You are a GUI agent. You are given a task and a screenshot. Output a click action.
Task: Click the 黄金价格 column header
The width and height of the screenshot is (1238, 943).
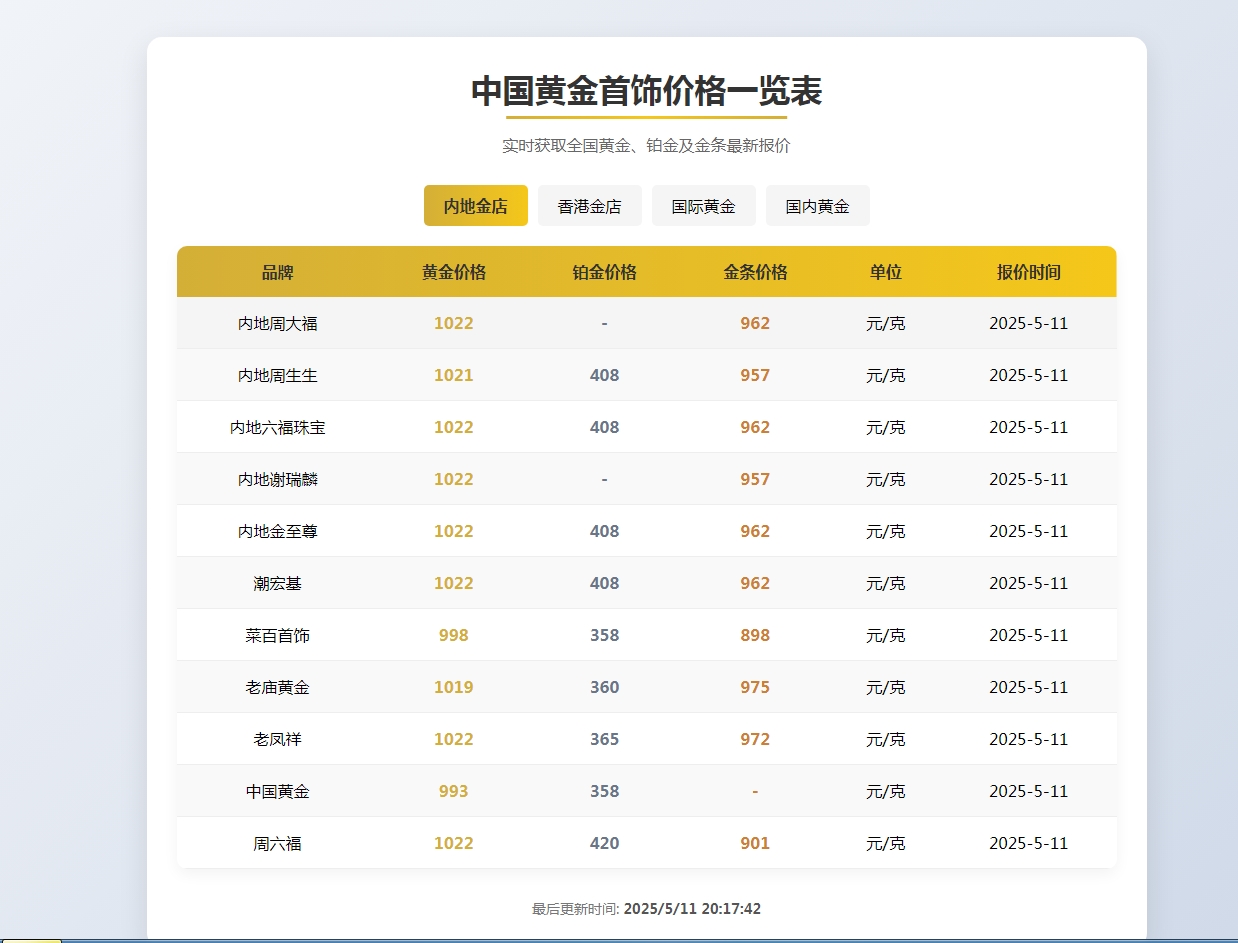(454, 272)
